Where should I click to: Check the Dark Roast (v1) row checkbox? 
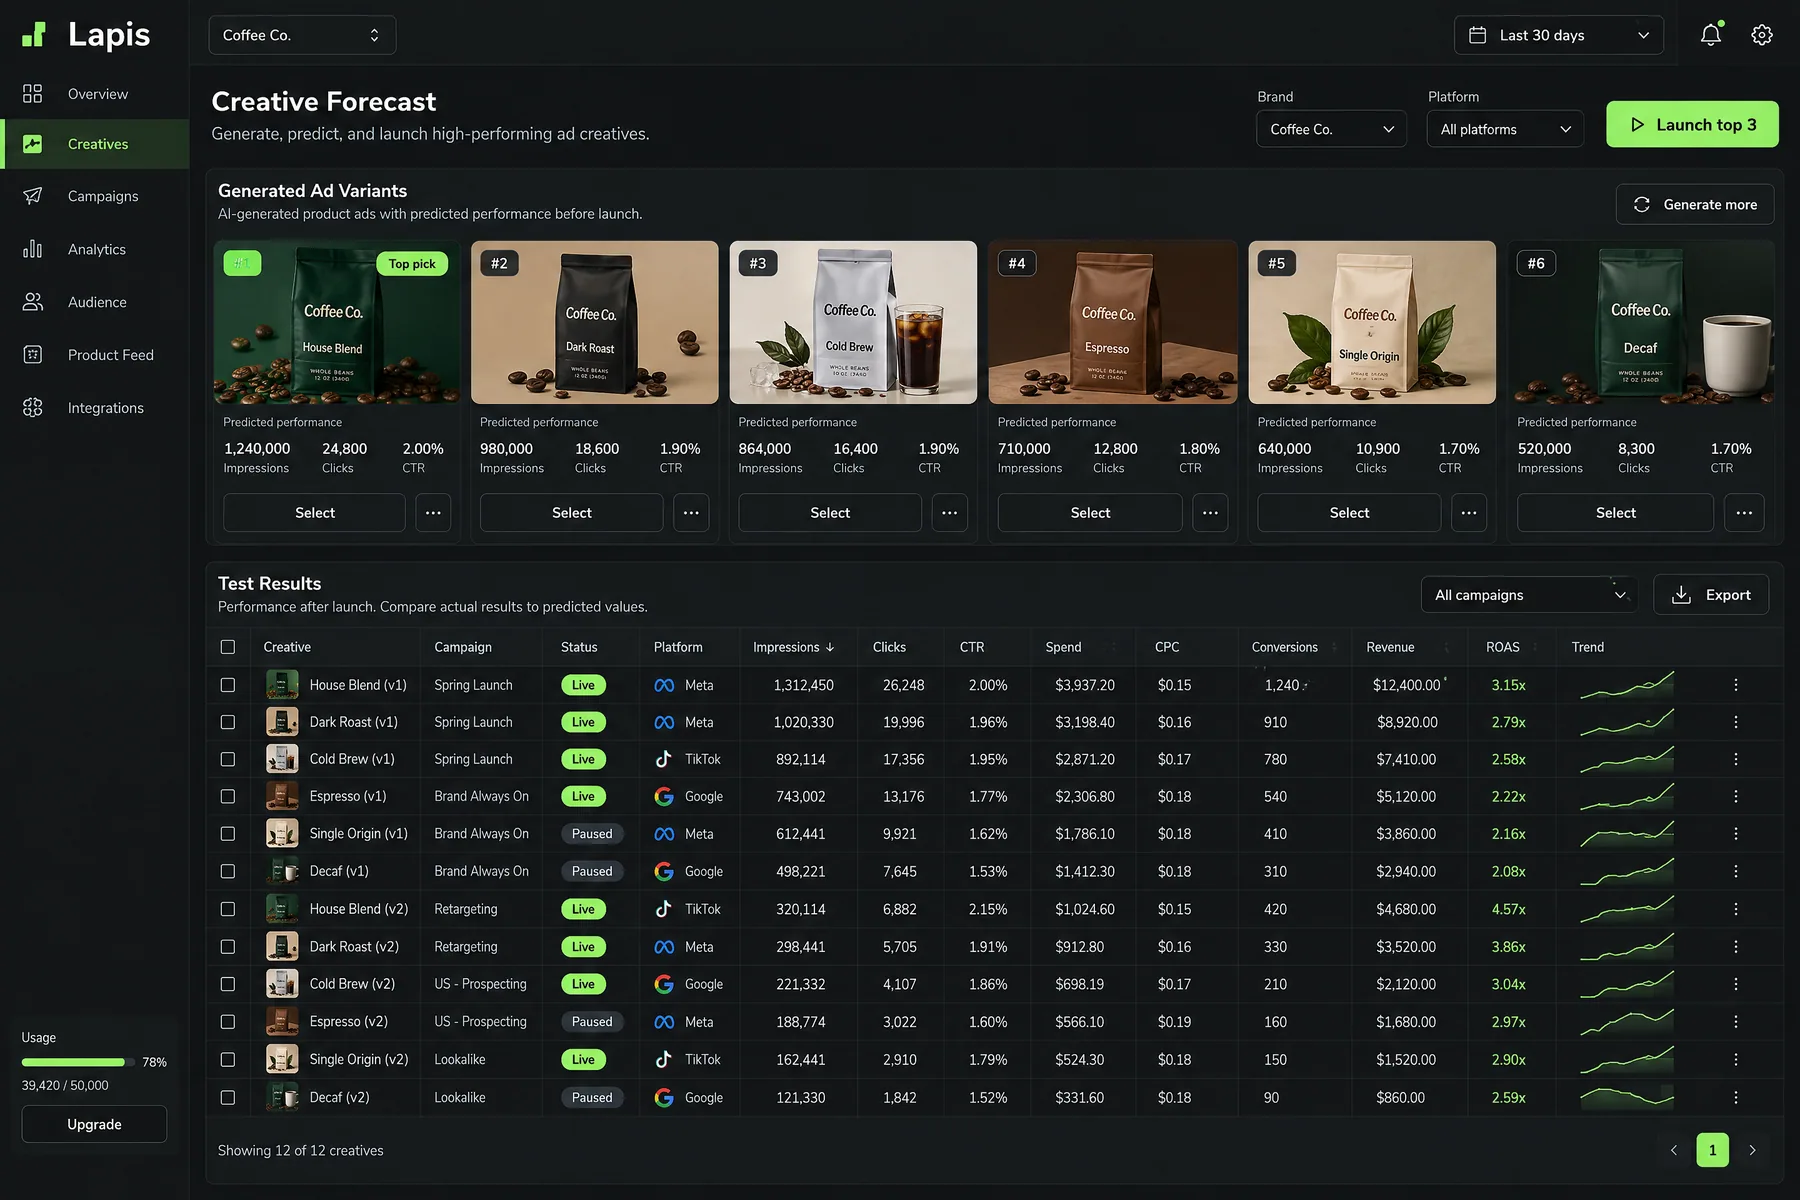[228, 722]
